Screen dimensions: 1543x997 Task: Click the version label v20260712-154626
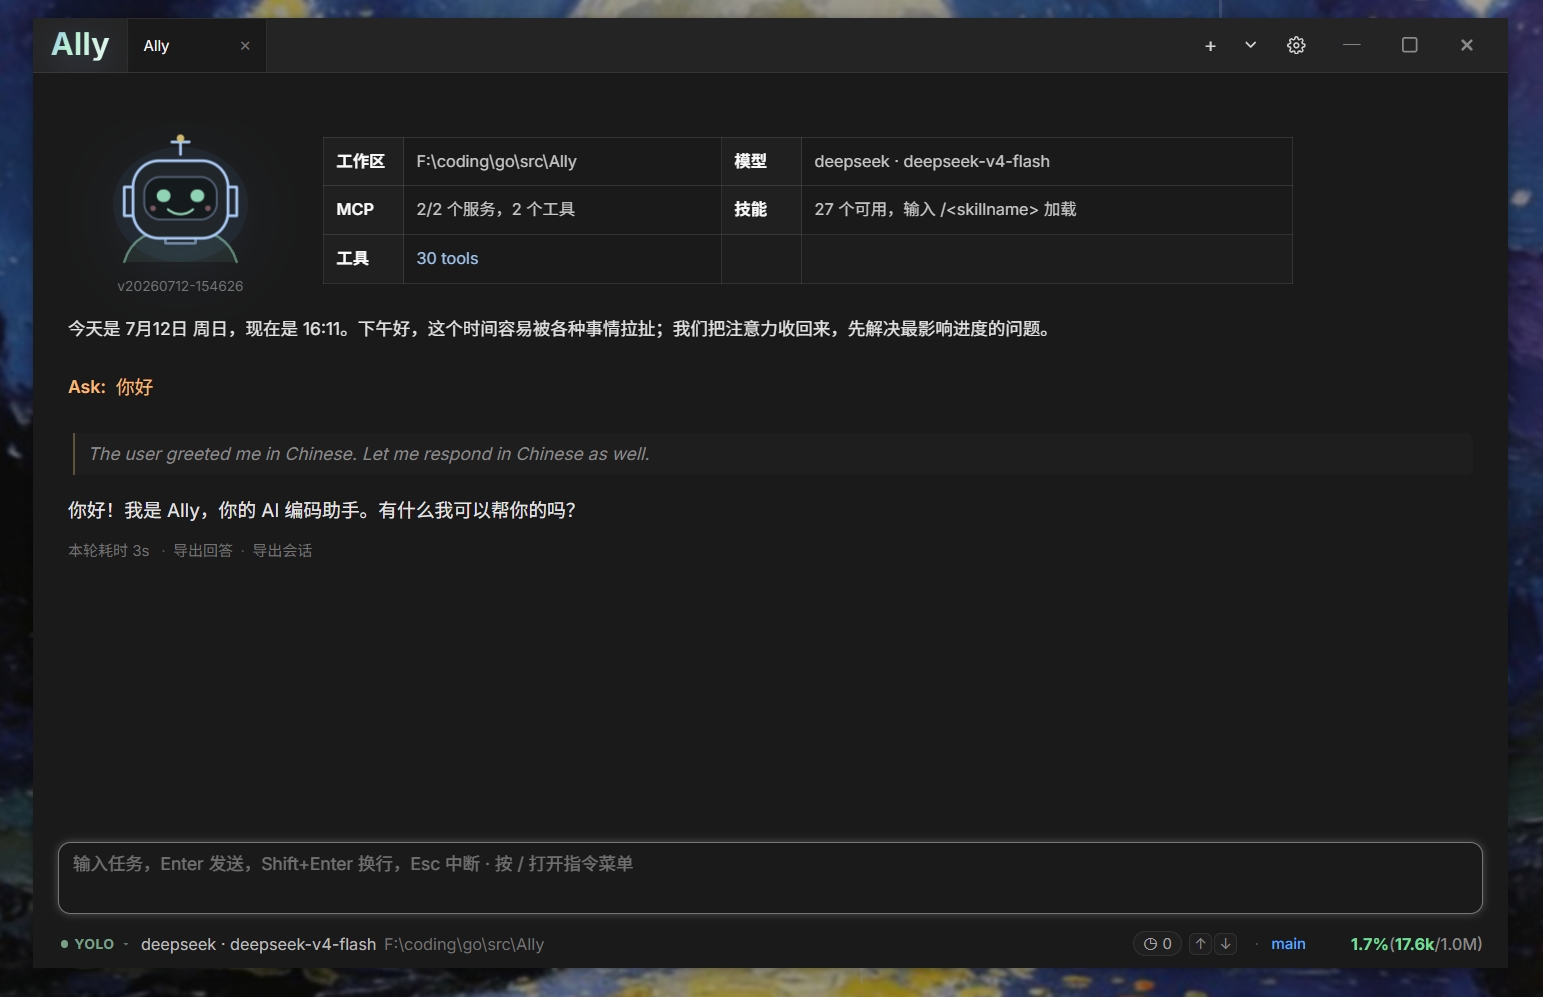pos(180,286)
